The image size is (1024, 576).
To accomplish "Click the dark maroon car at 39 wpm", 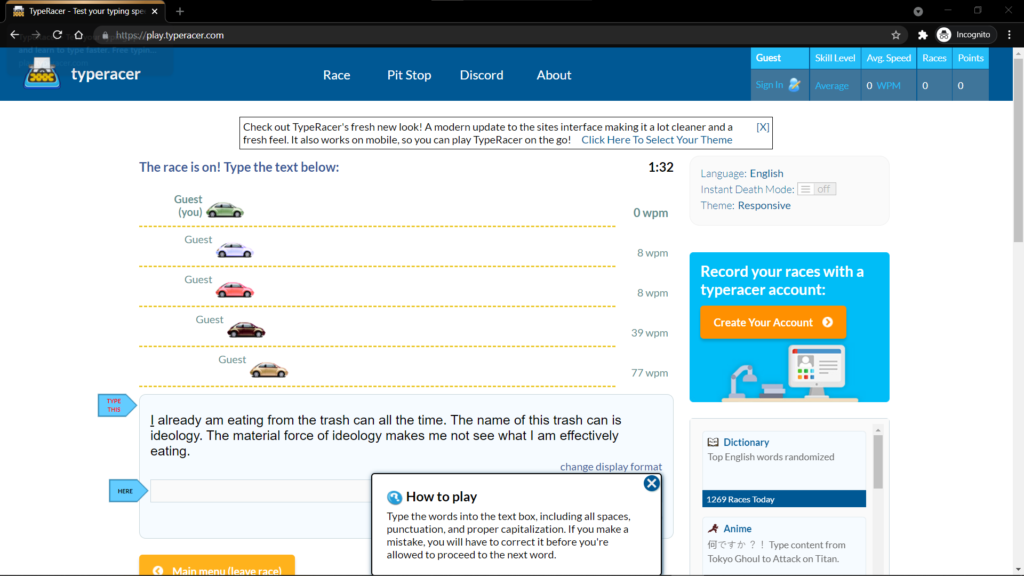I will click(246, 330).
